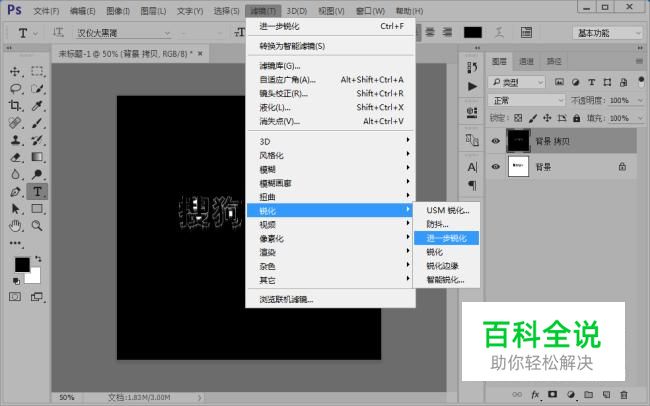Toggle lock all padlock icon
Screen dimensions: 650x406
576,118
